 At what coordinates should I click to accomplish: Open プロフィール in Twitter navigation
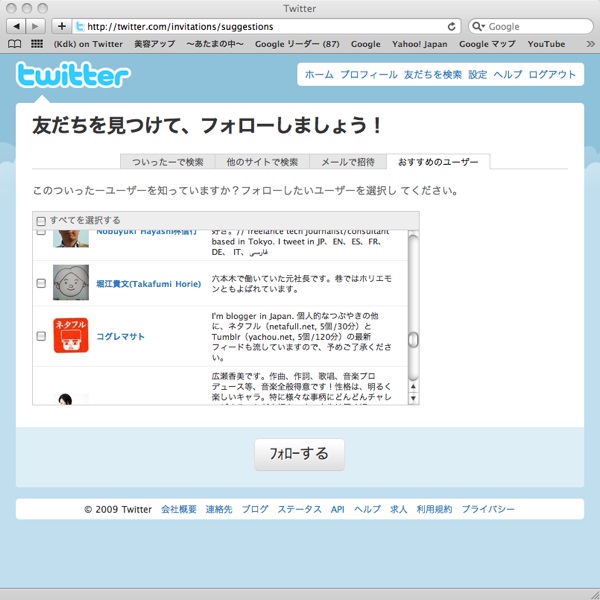[x=369, y=75]
